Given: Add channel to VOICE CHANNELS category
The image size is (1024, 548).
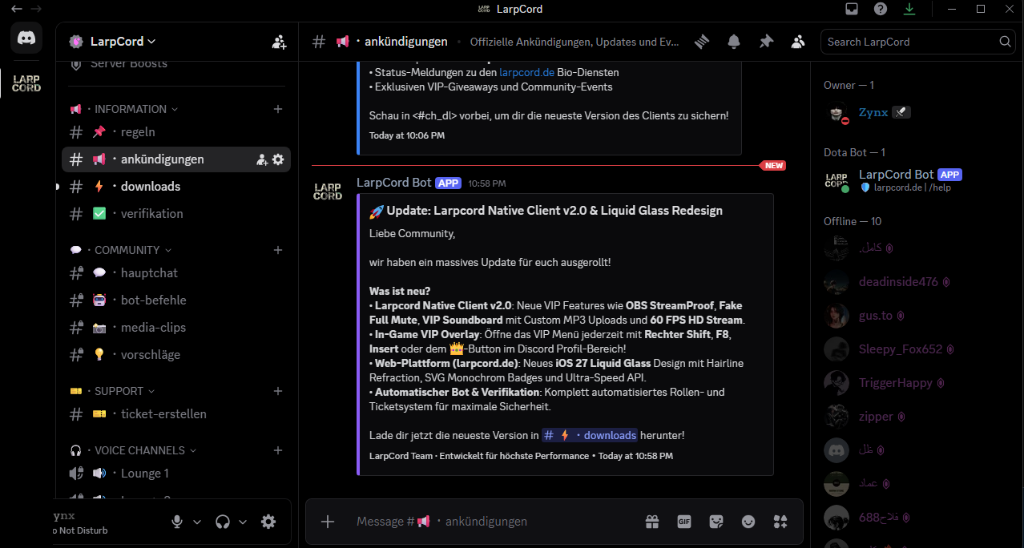Looking at the screenshot, I should coord(278,451).
